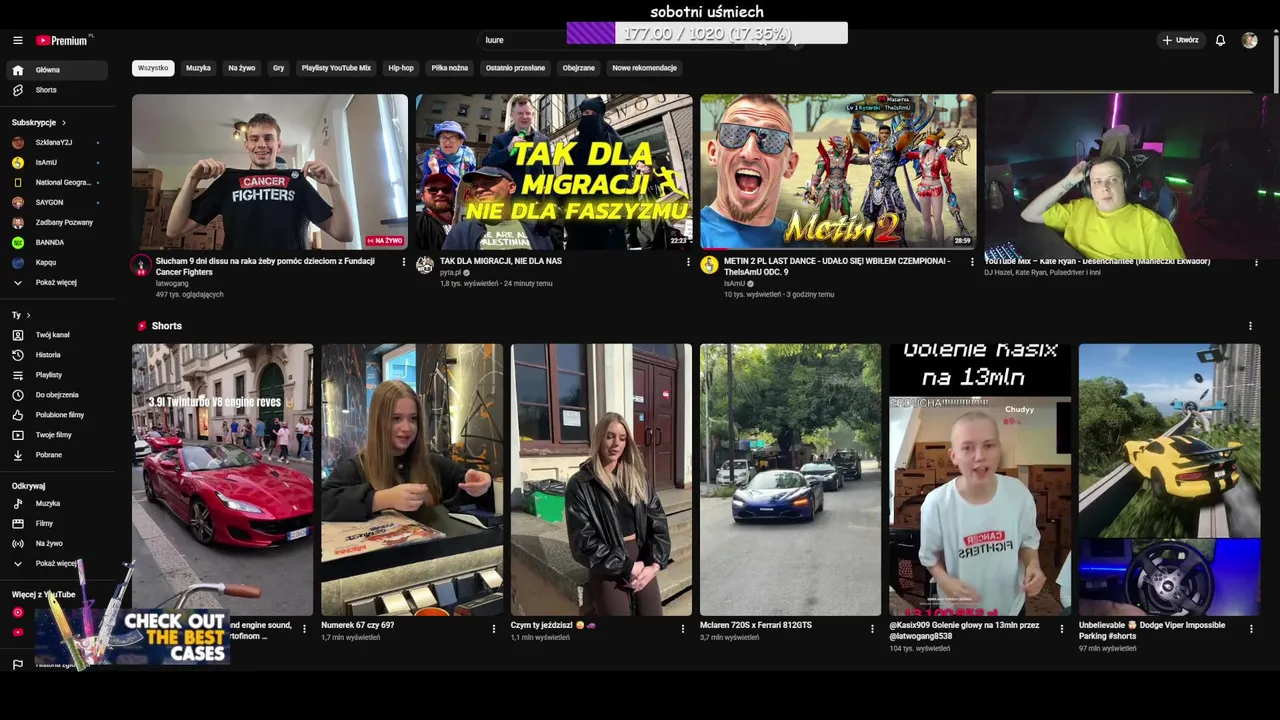Select the Hip-hop filter chip

(401, 68)
